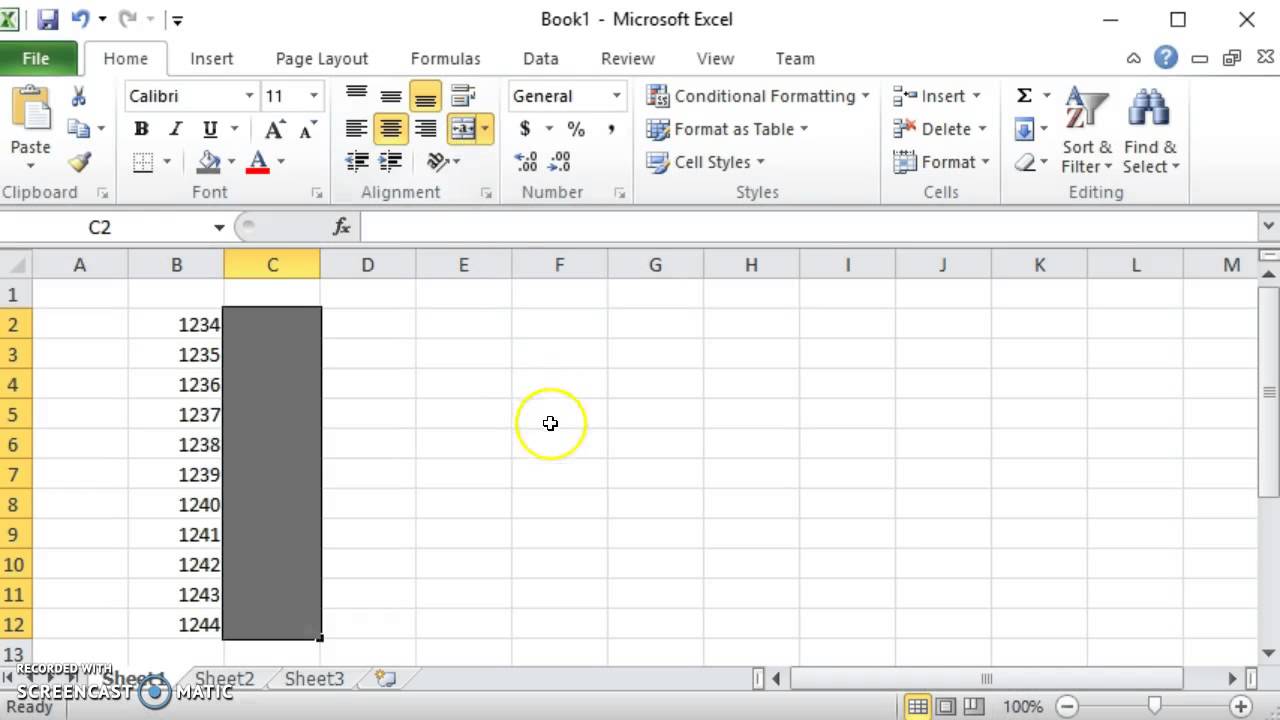Viewport: 1280px width, 720px height.
Task: Increase decimal places in Number group
Action: [526, 161]
